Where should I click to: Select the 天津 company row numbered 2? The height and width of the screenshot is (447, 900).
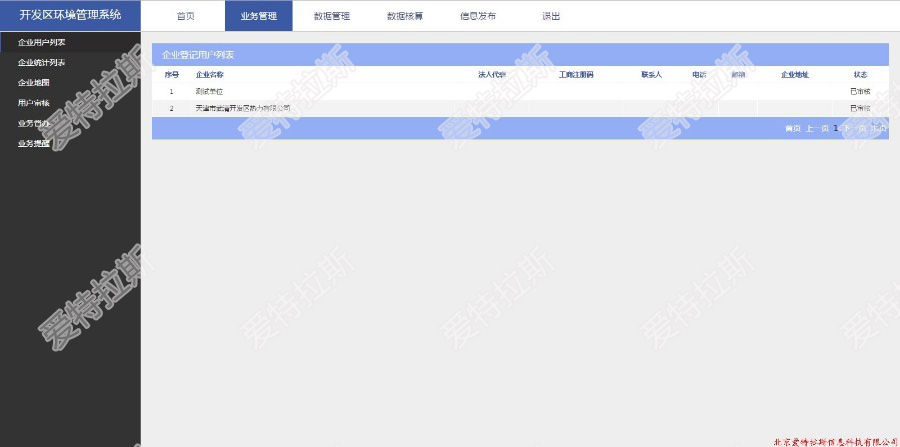point(242,108)
